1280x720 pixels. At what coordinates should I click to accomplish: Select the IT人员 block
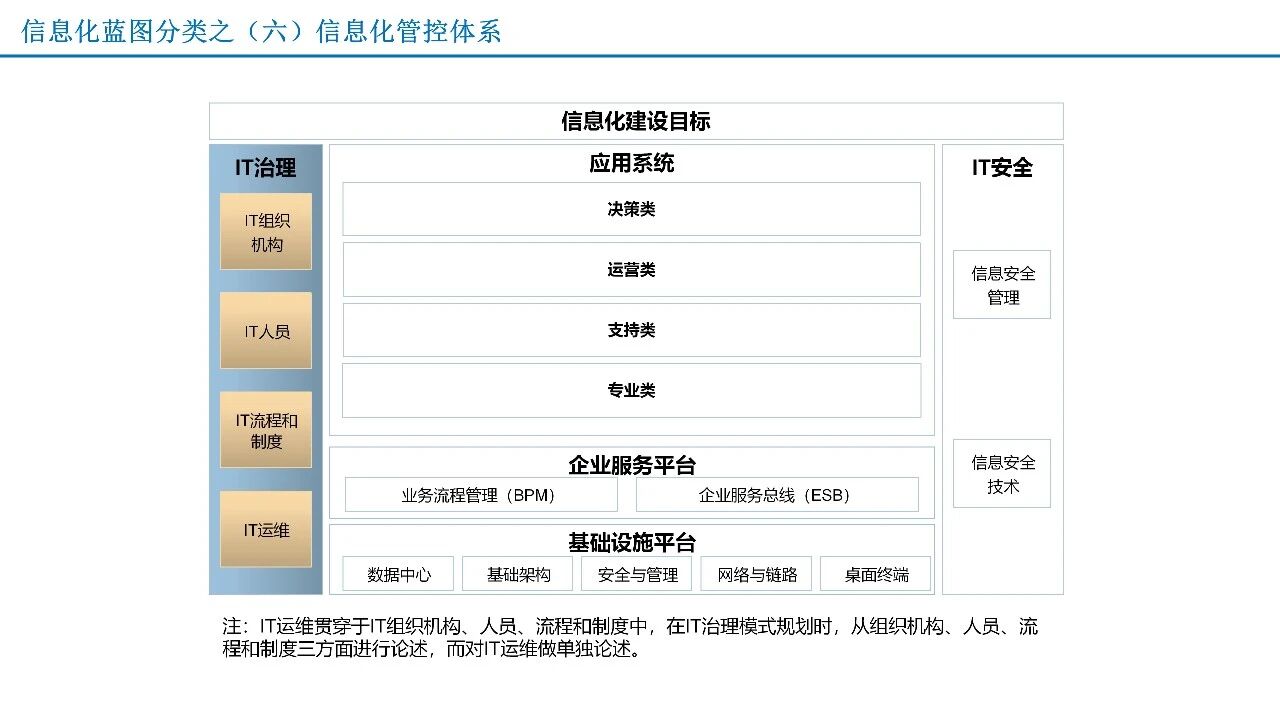266,331
